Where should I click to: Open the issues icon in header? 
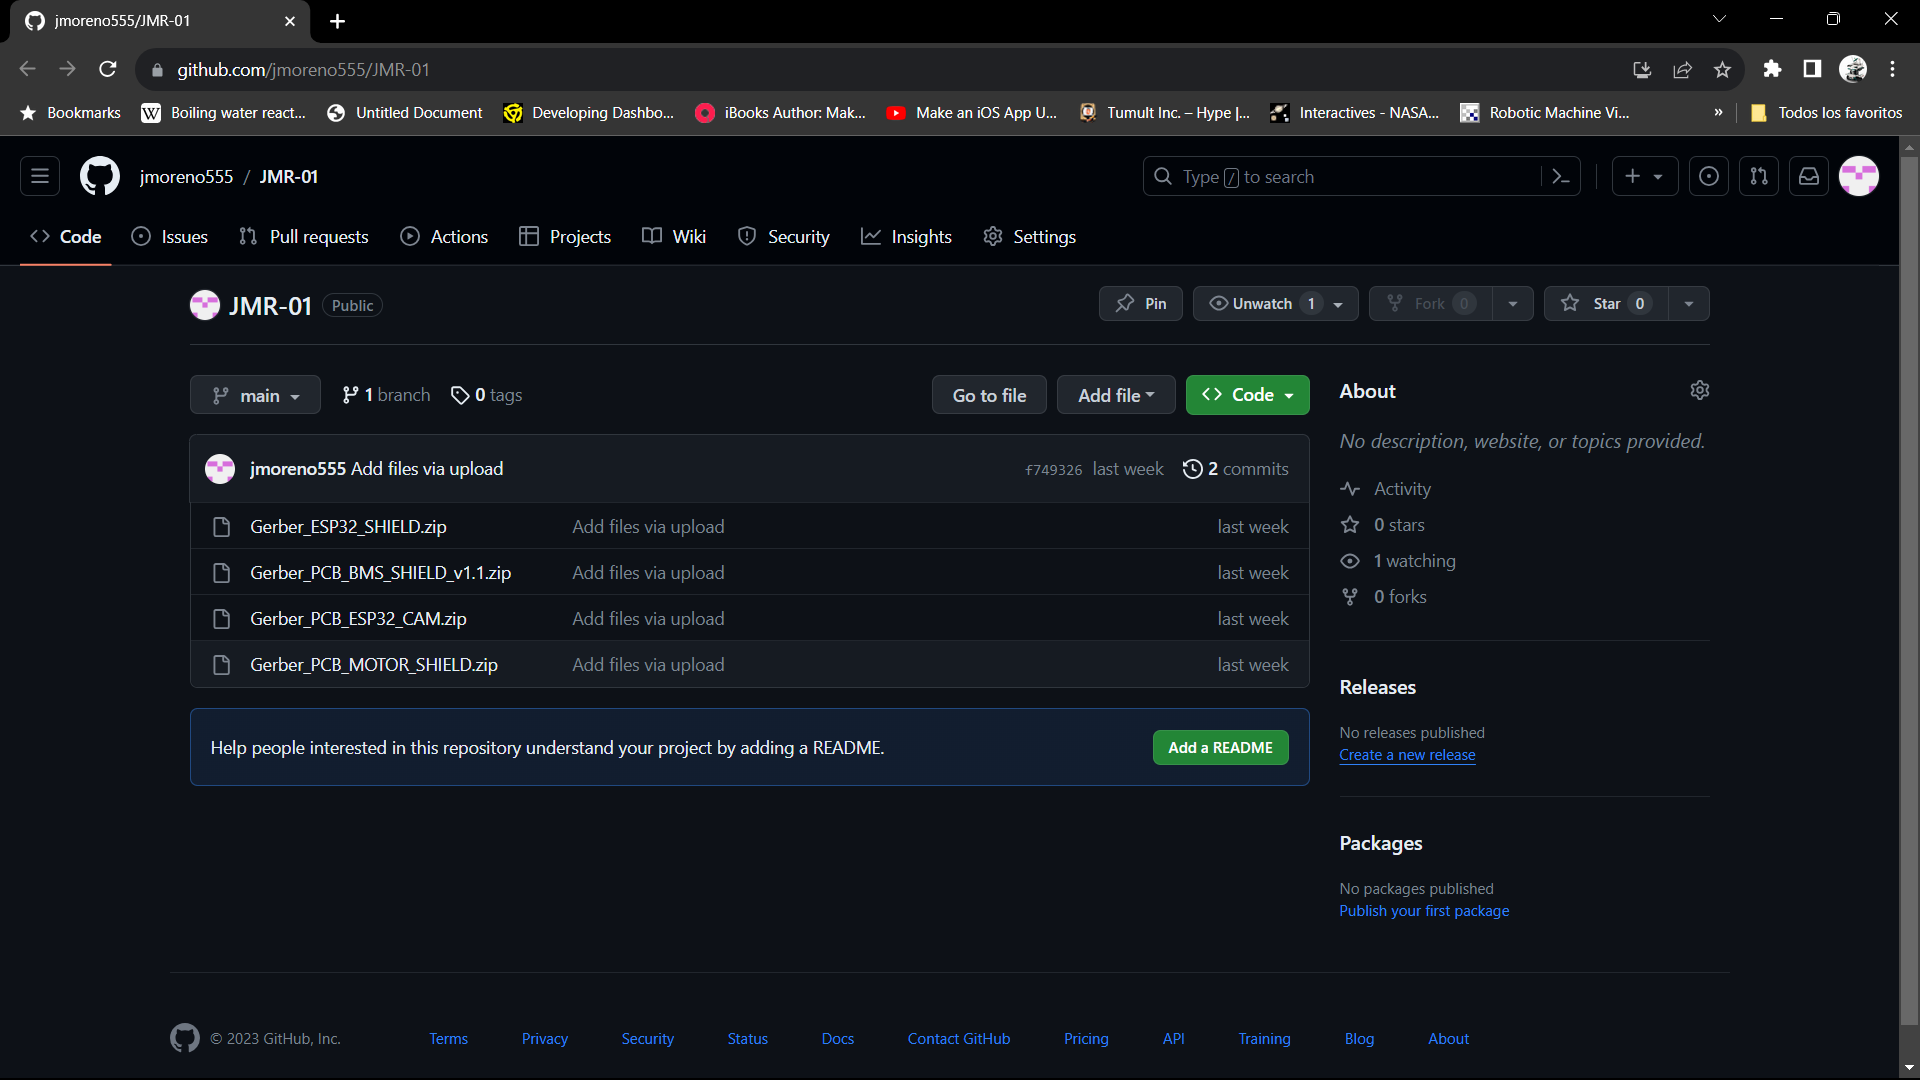(1709, 177)
